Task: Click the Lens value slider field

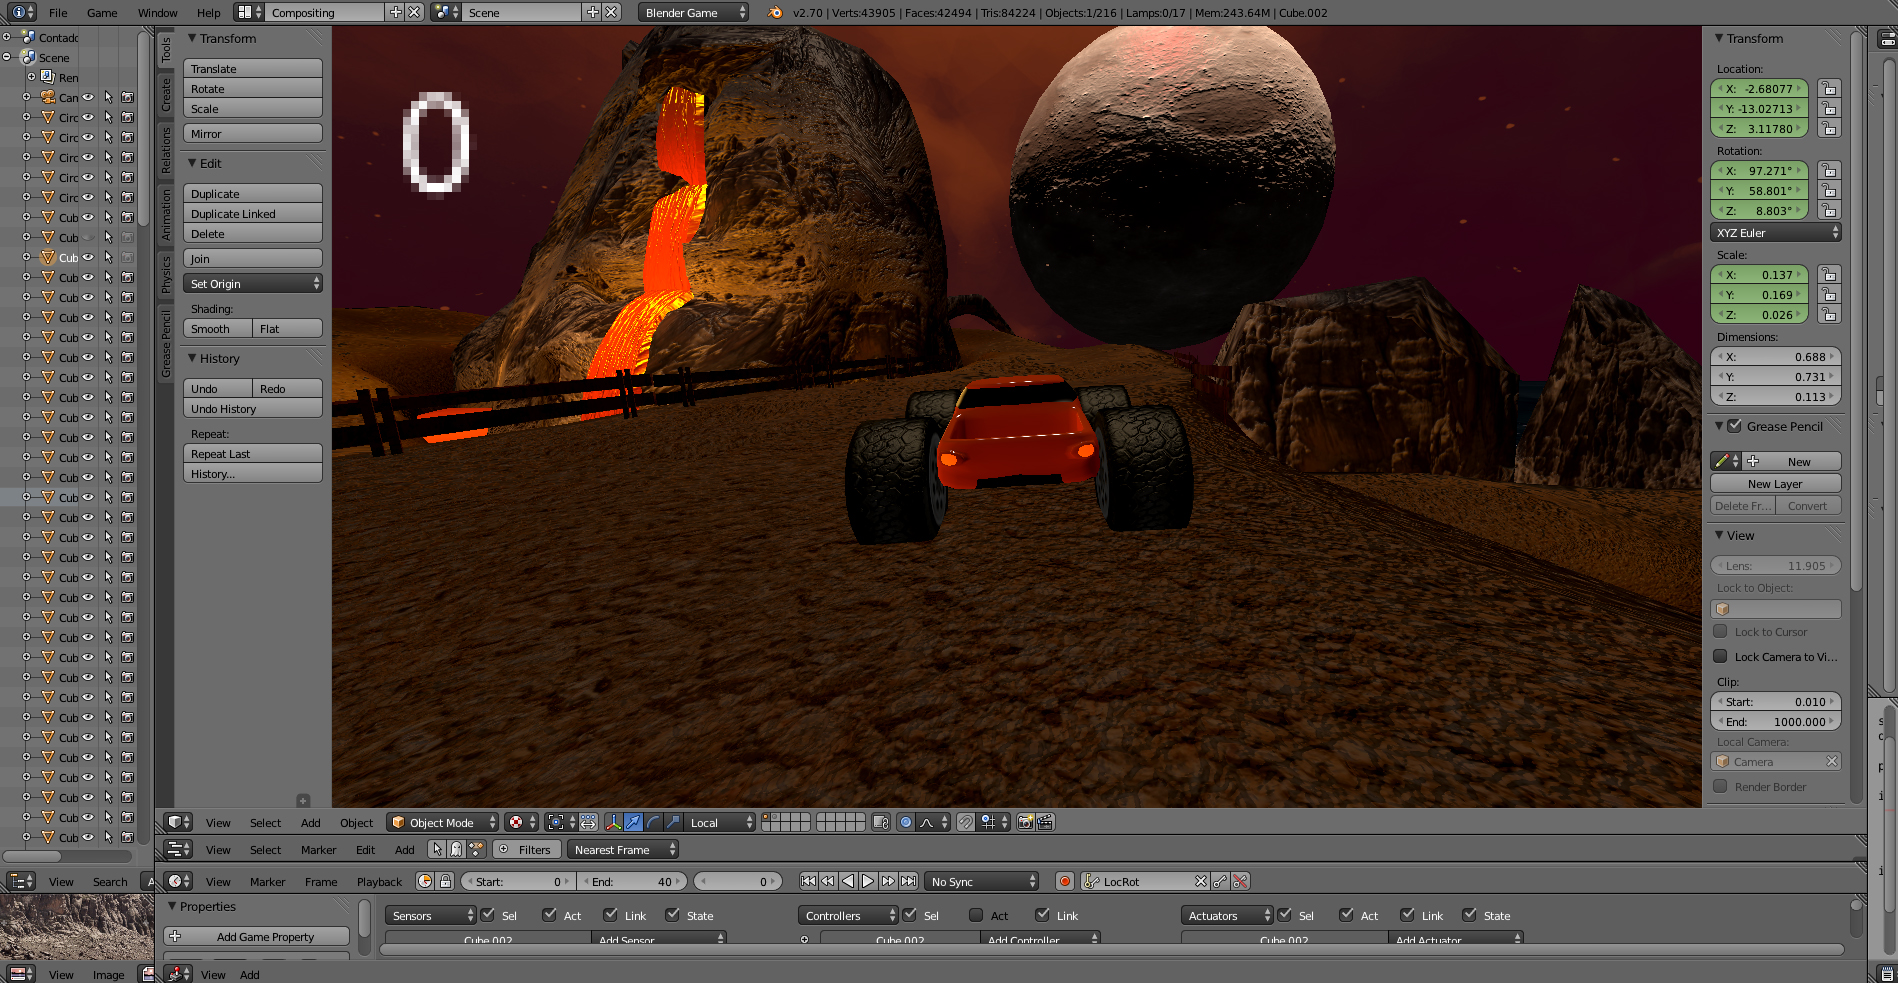Action: pos(1775,566)
